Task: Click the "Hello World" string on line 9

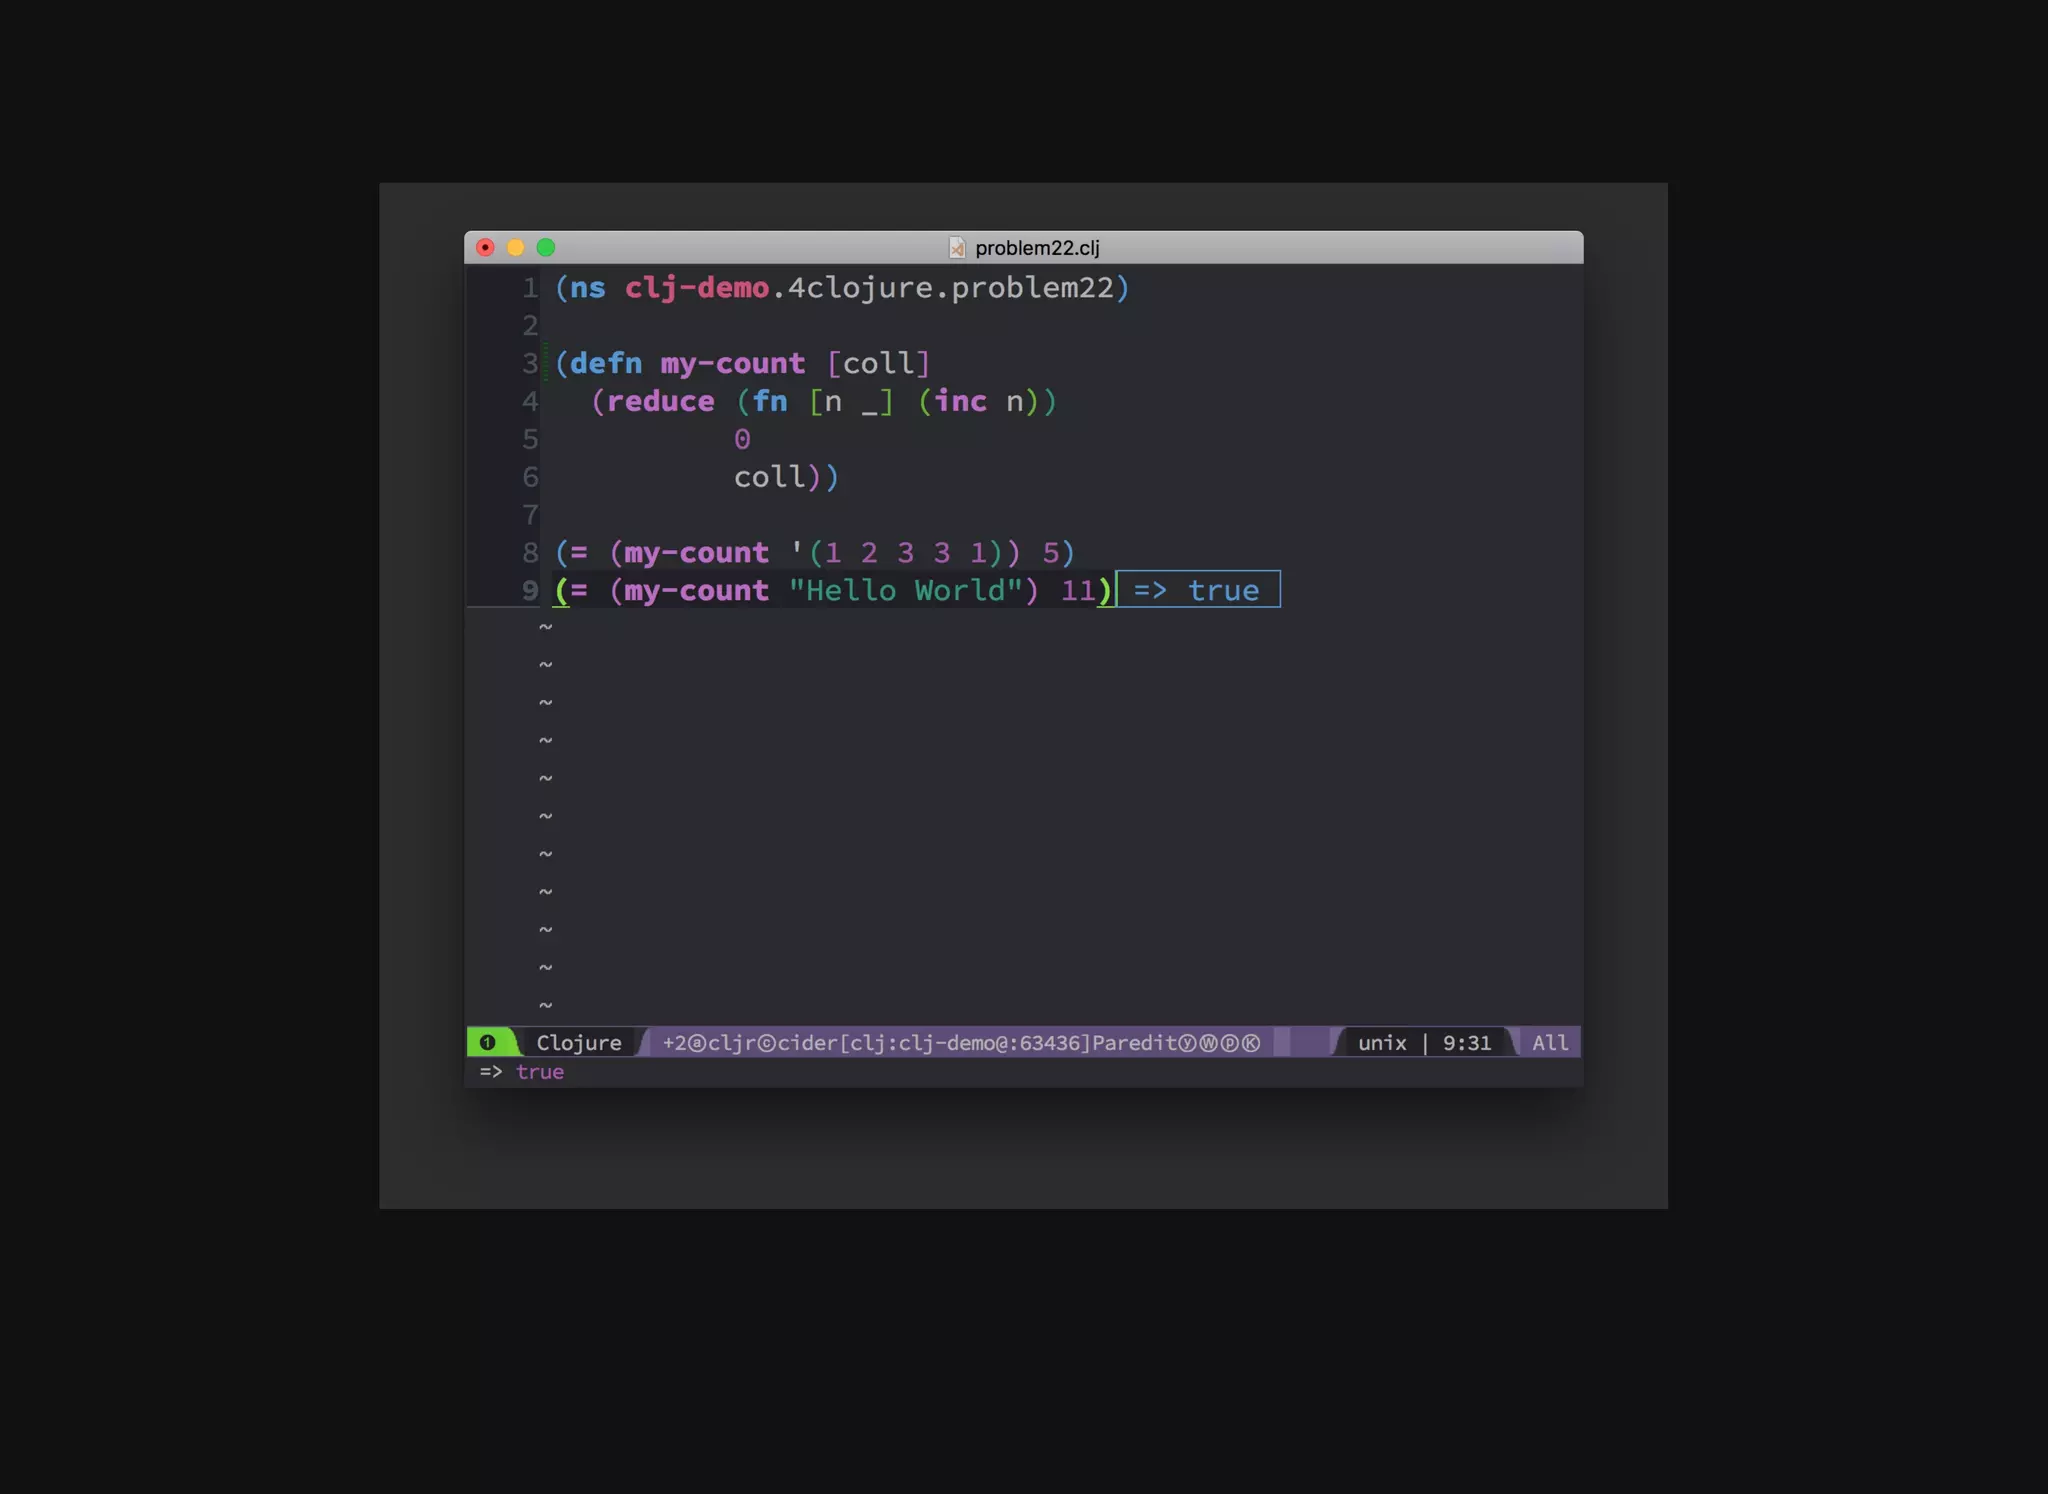Action: pos(905,590)
